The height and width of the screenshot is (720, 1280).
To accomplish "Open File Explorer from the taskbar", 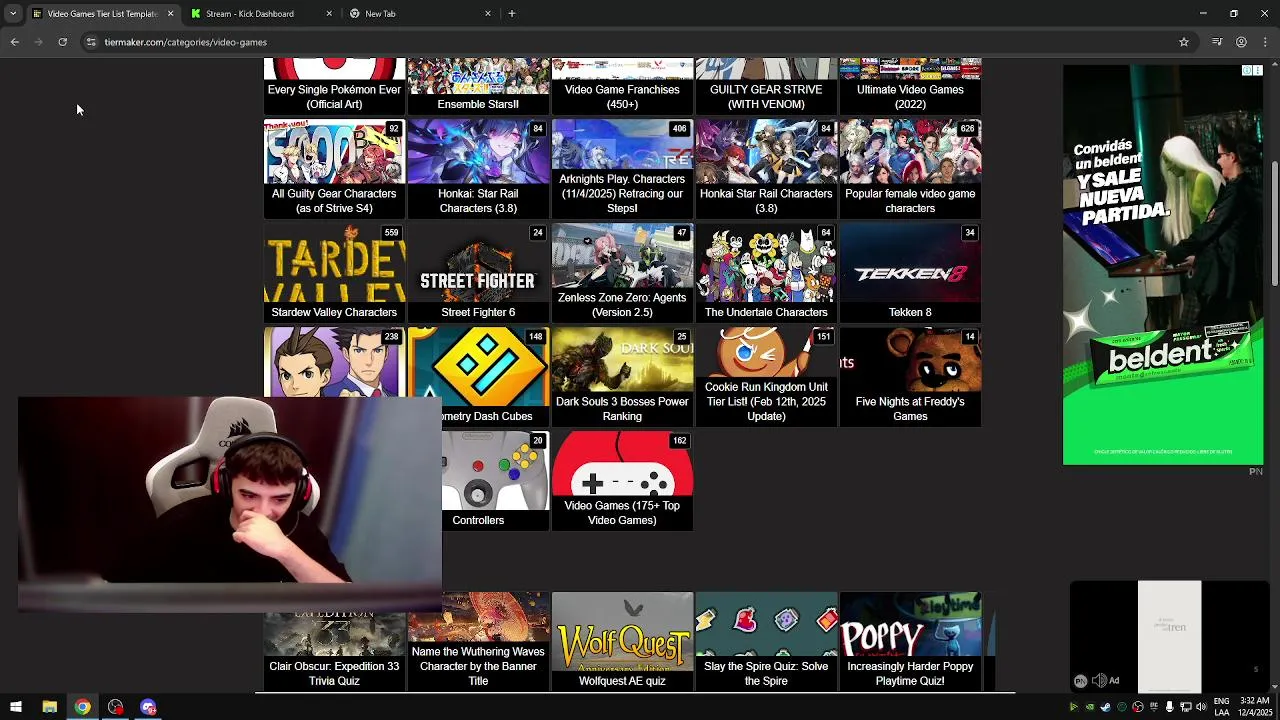I will coord(49,707).
